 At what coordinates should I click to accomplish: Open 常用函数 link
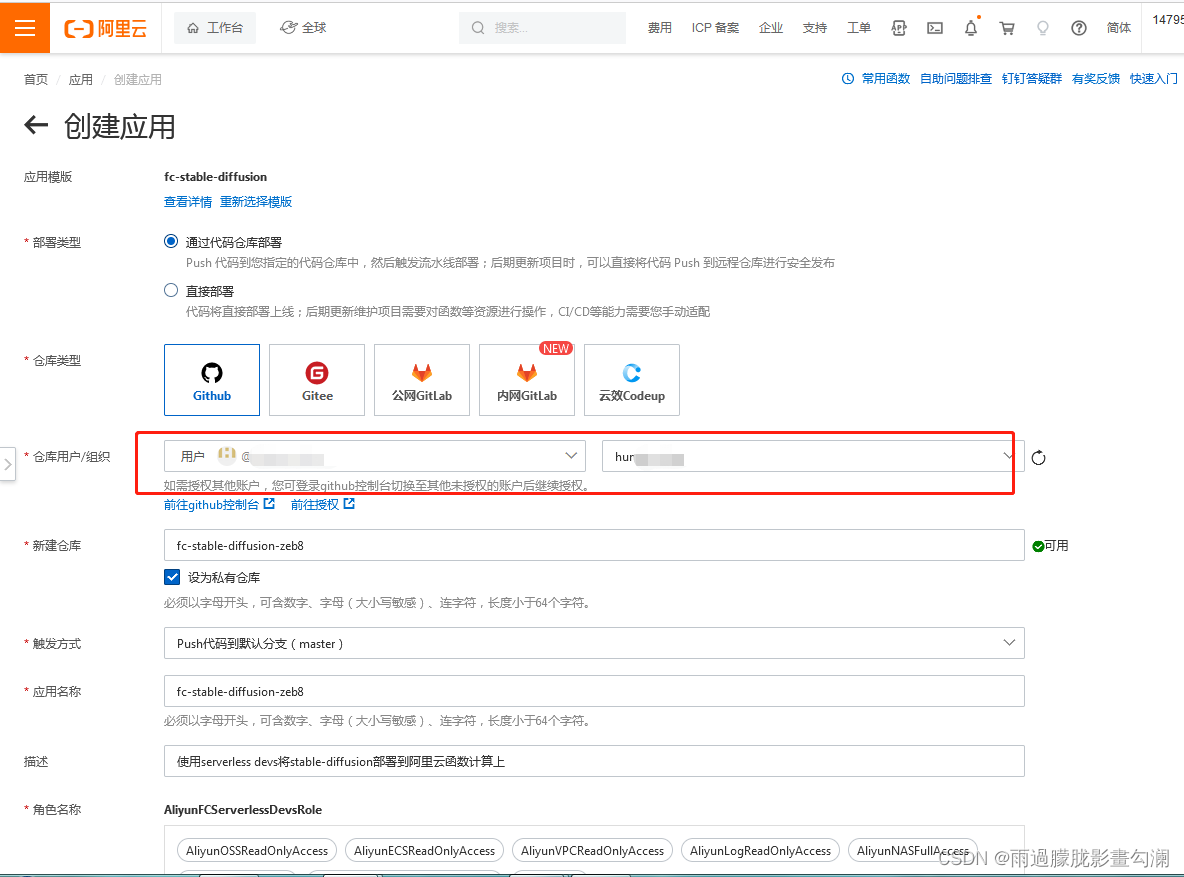pyautogui.click(x=886, y=79)
